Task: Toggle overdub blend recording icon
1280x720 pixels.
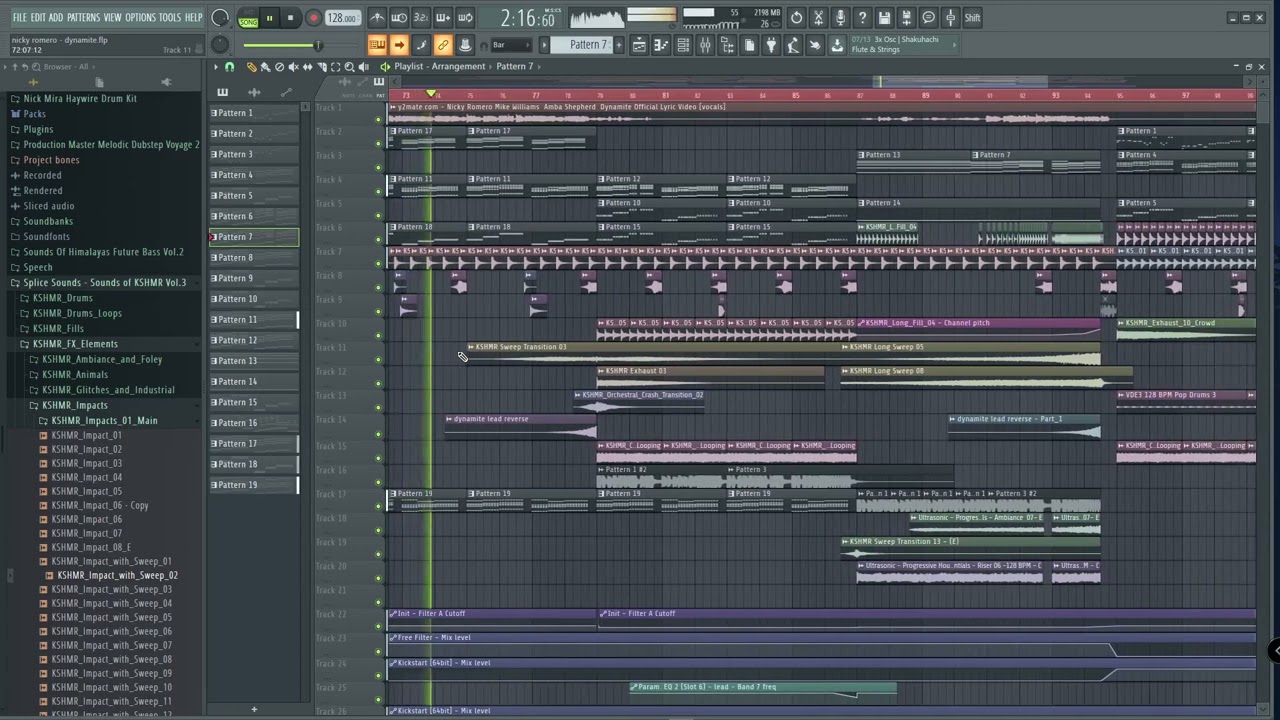Action: coord(443,18)
